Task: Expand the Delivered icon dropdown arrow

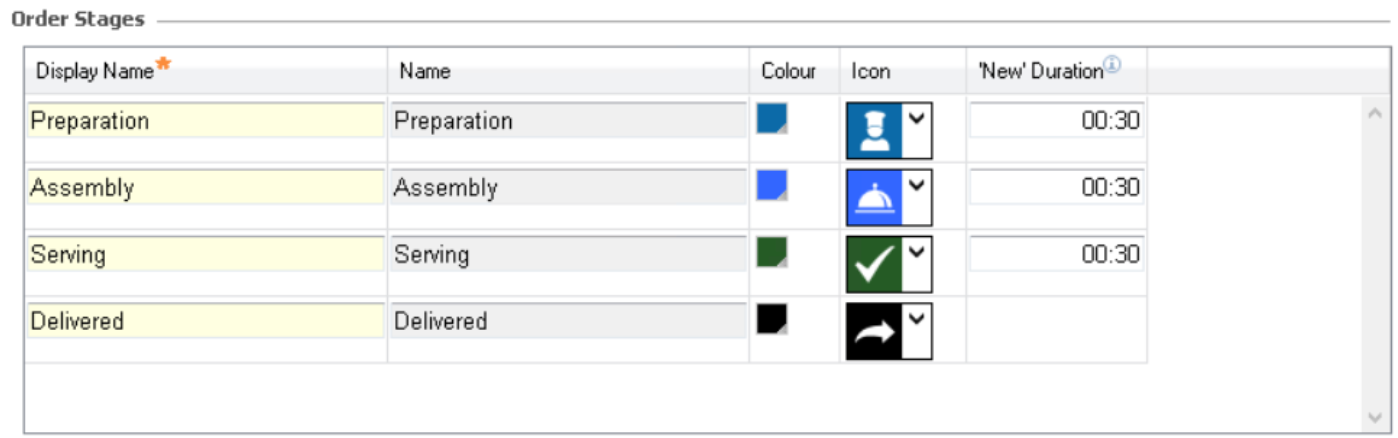Action: click(917, 320)
